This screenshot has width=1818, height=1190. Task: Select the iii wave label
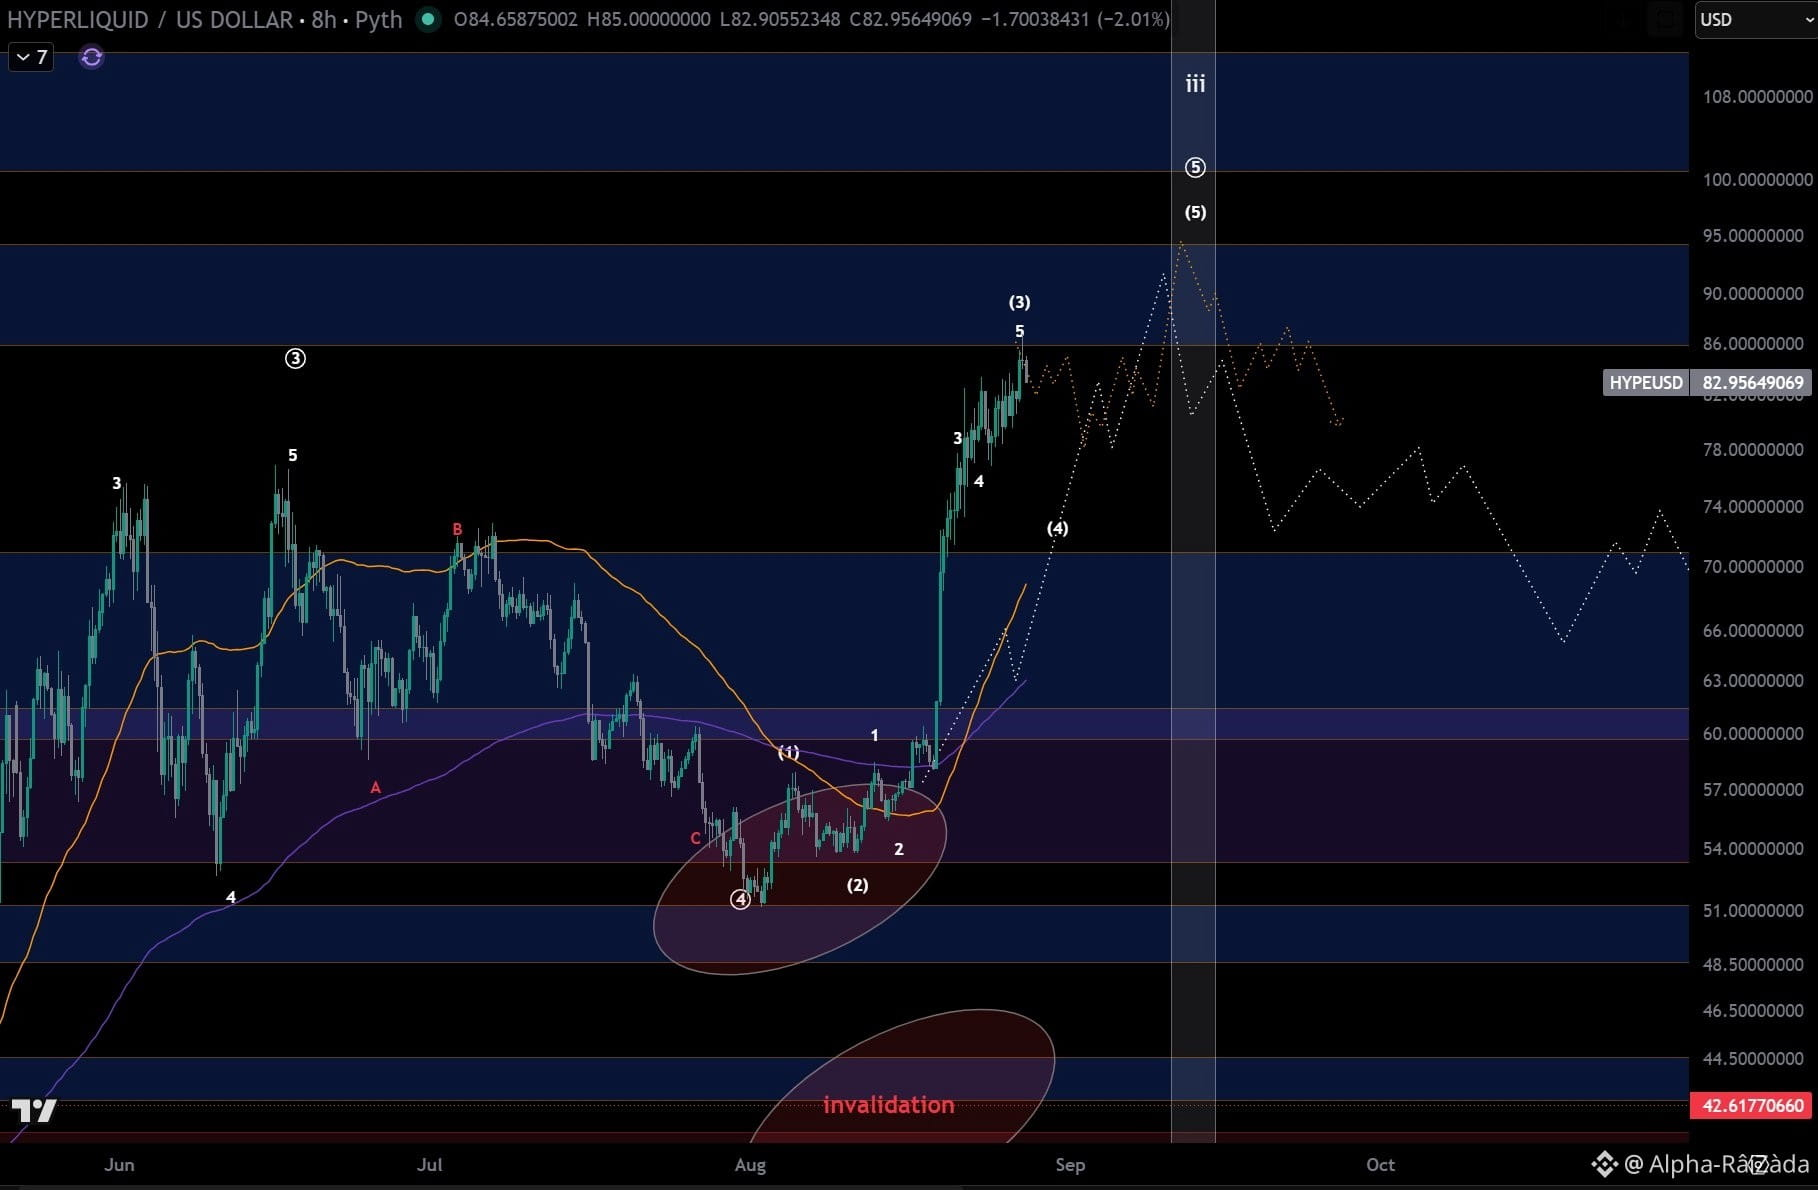point(1195,84)
